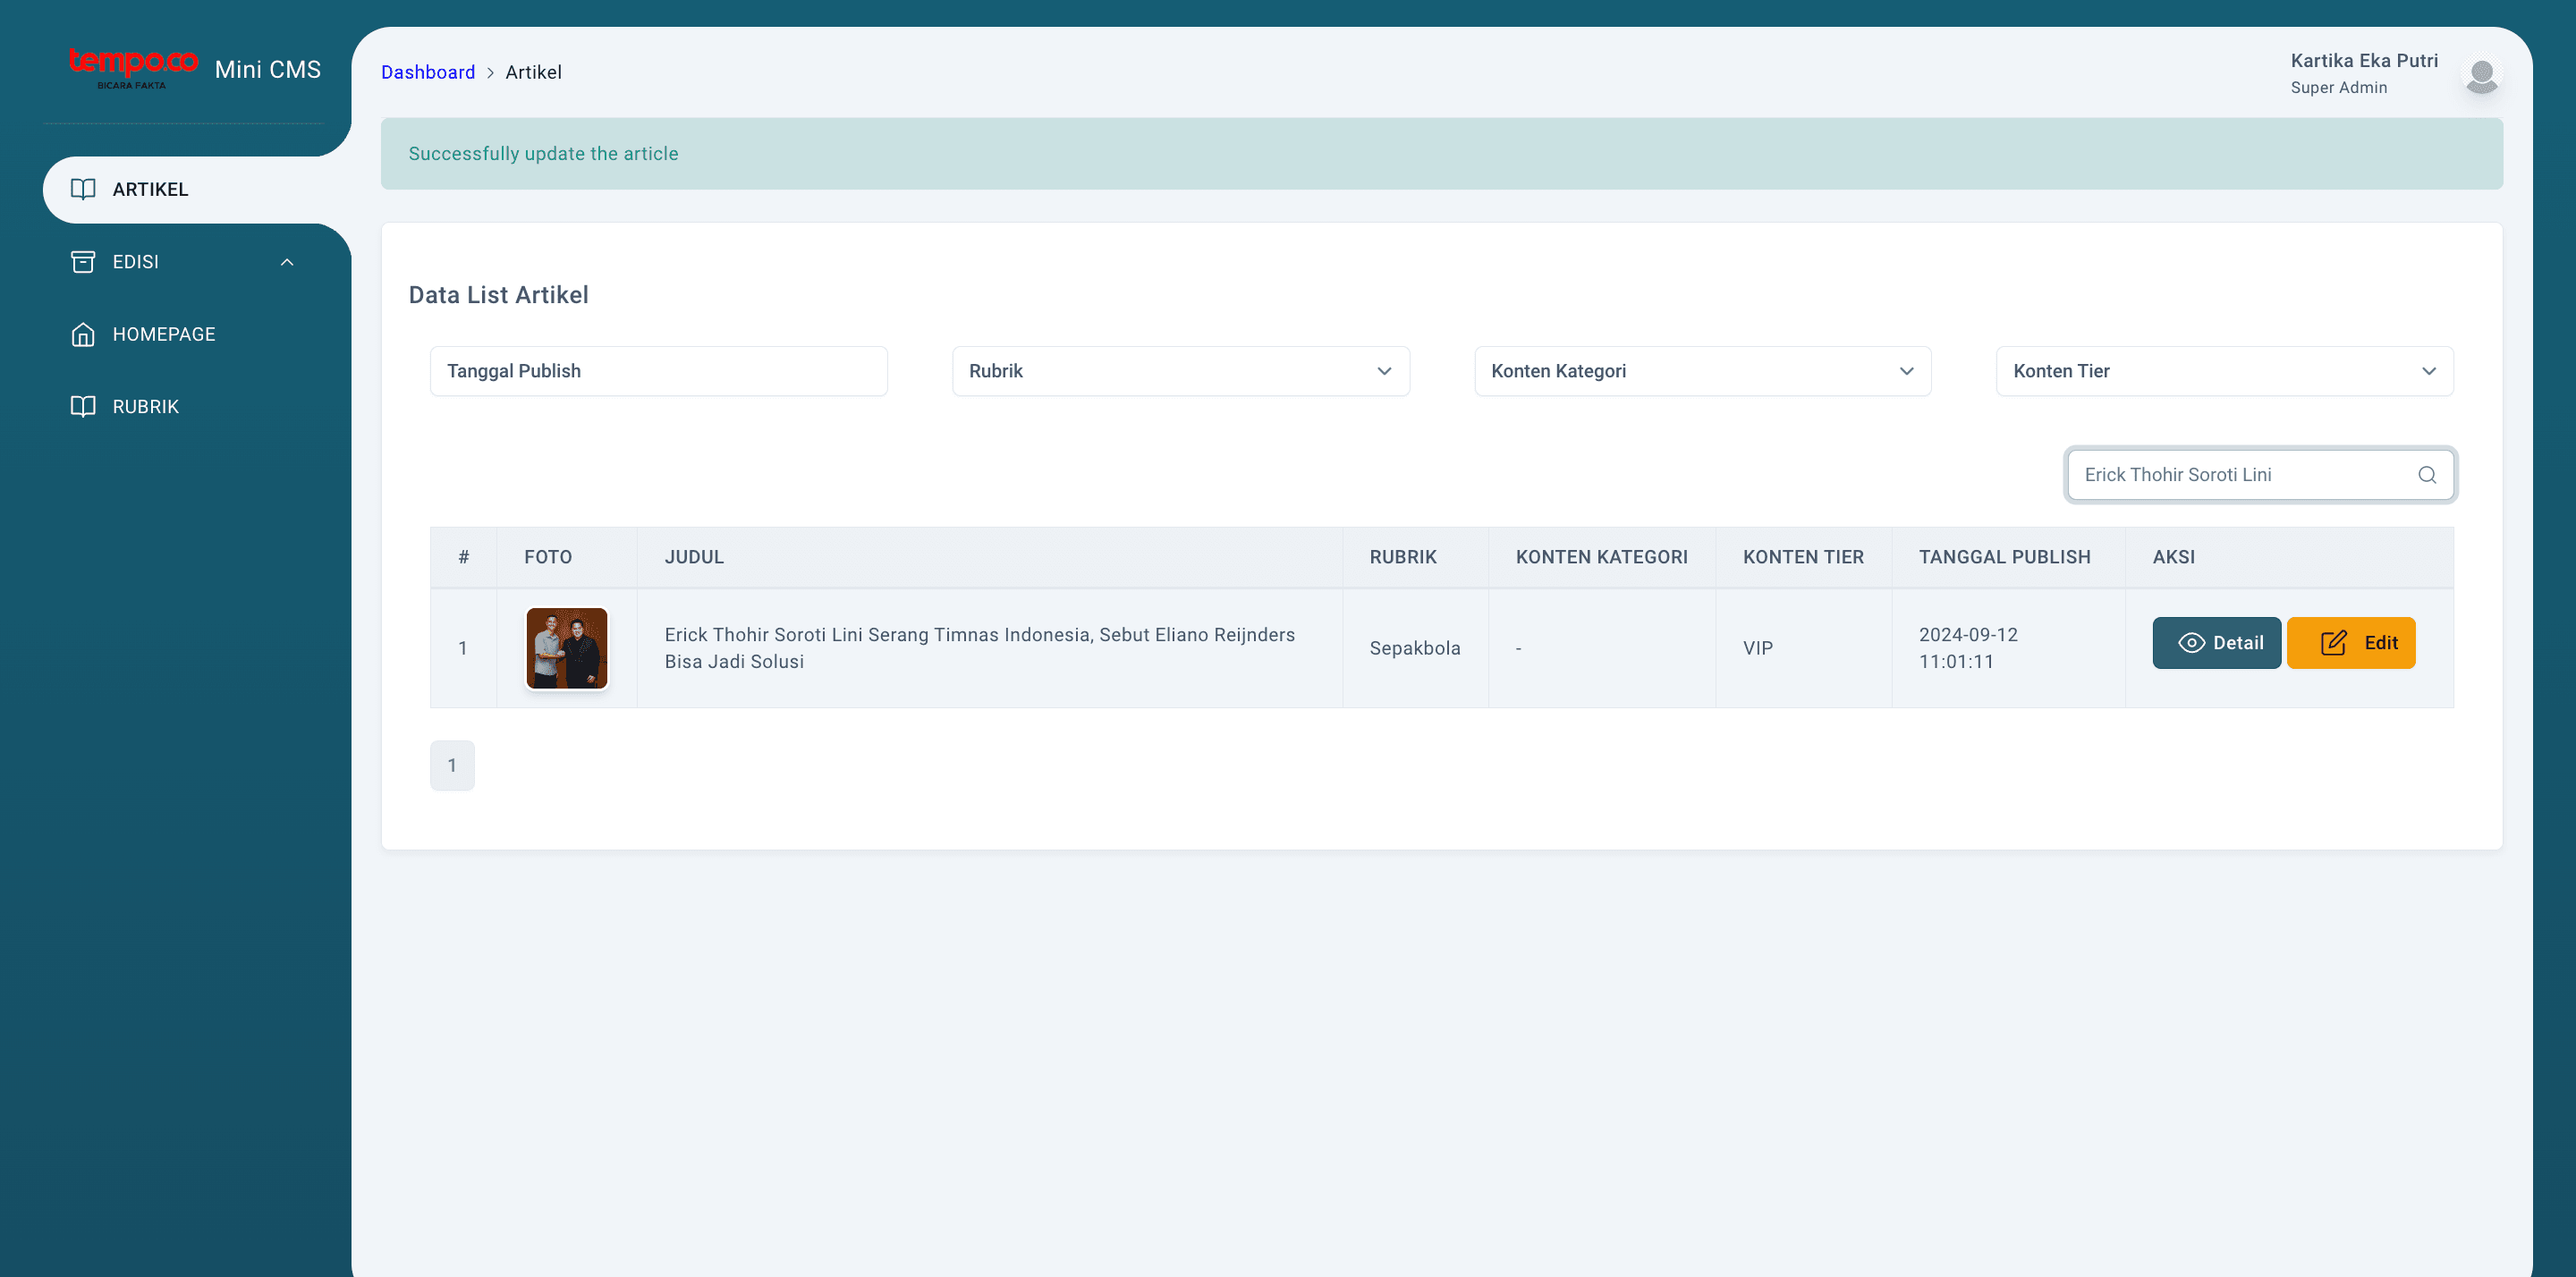Open the user avatar profile icon
Viewport: 2576px width, 1277px height.
coord(2482,75)
